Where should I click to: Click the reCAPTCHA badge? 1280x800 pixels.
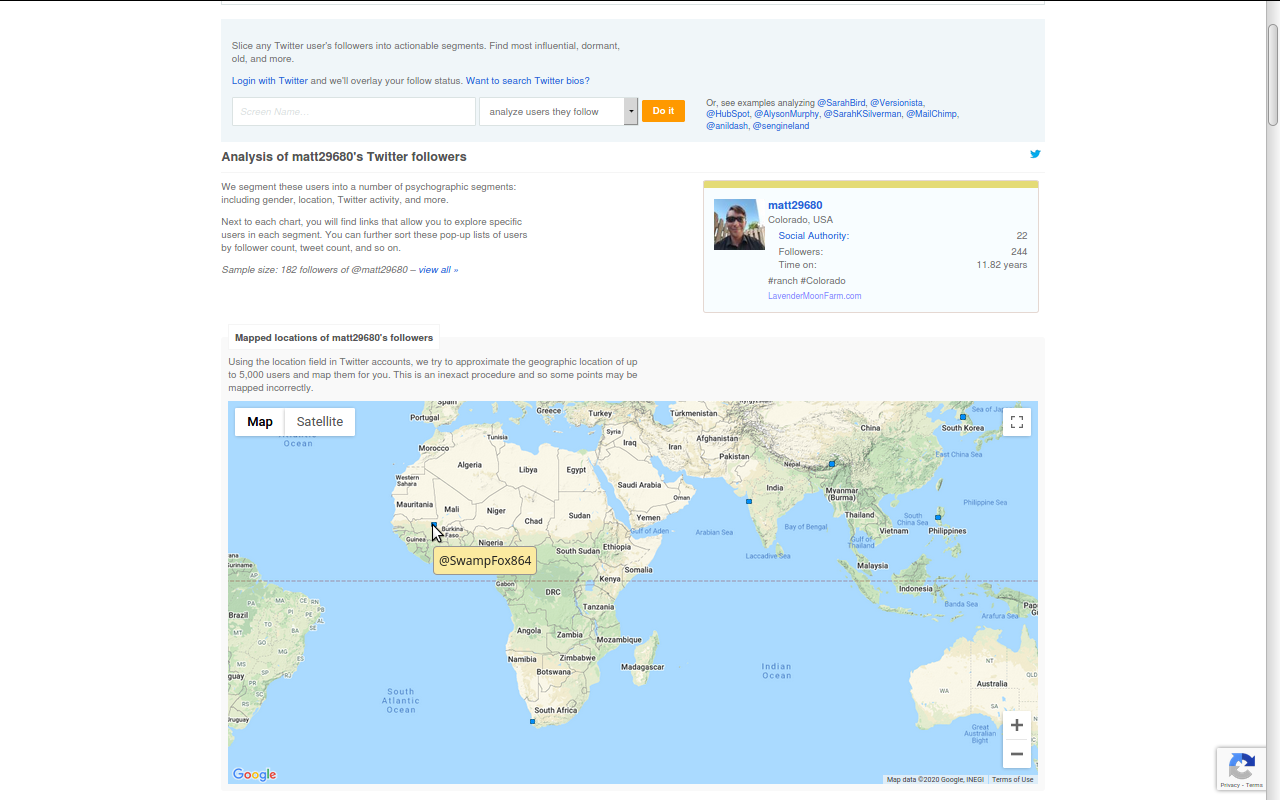coord(1241,770)
